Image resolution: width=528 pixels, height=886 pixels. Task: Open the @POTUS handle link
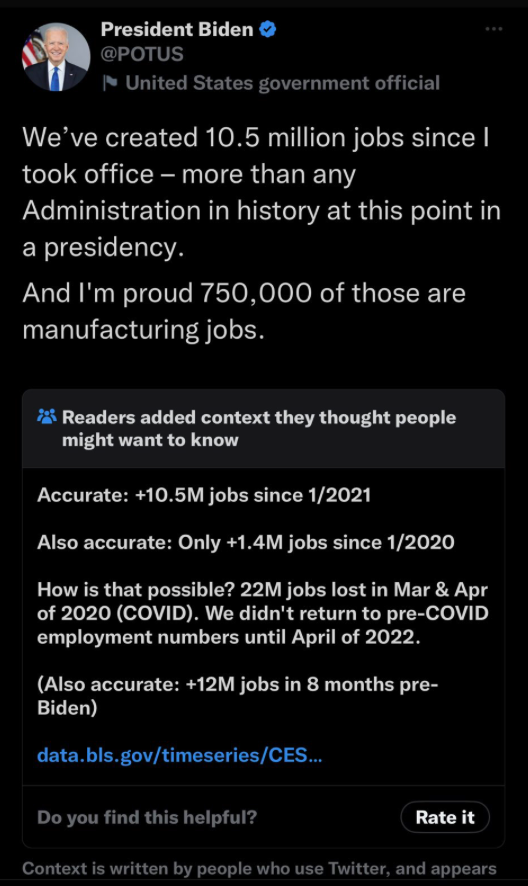[142, 54]
